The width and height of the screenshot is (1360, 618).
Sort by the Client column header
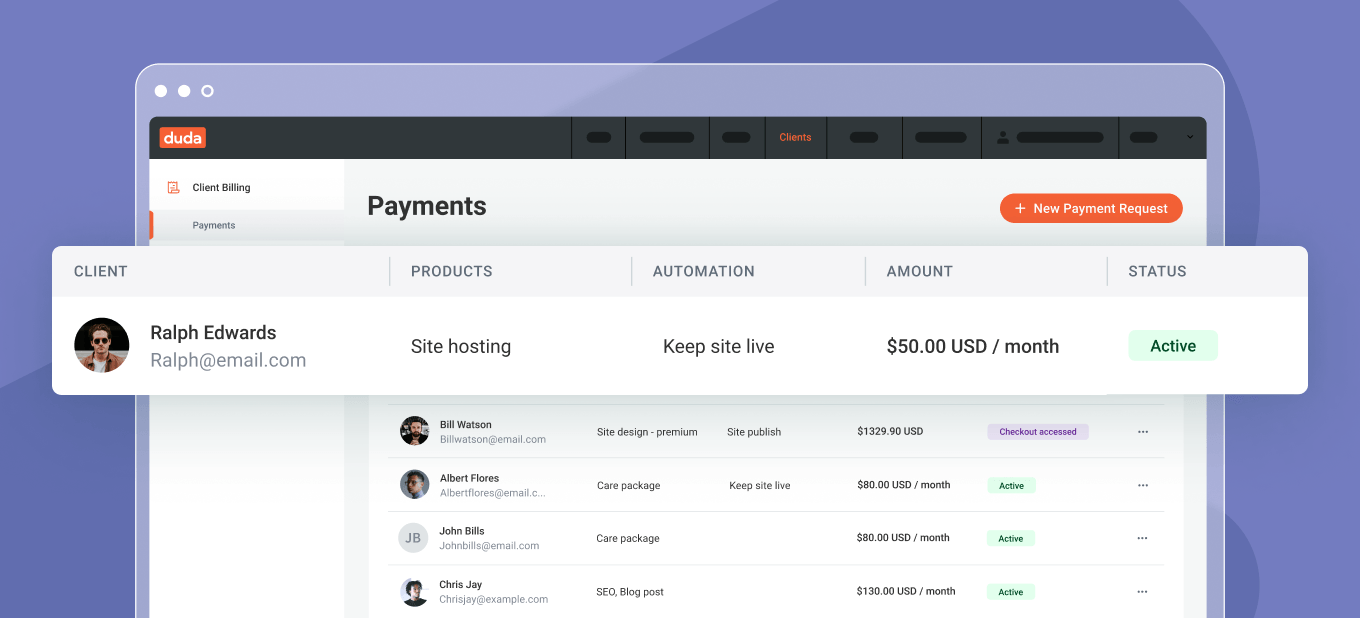click(101, 271)
